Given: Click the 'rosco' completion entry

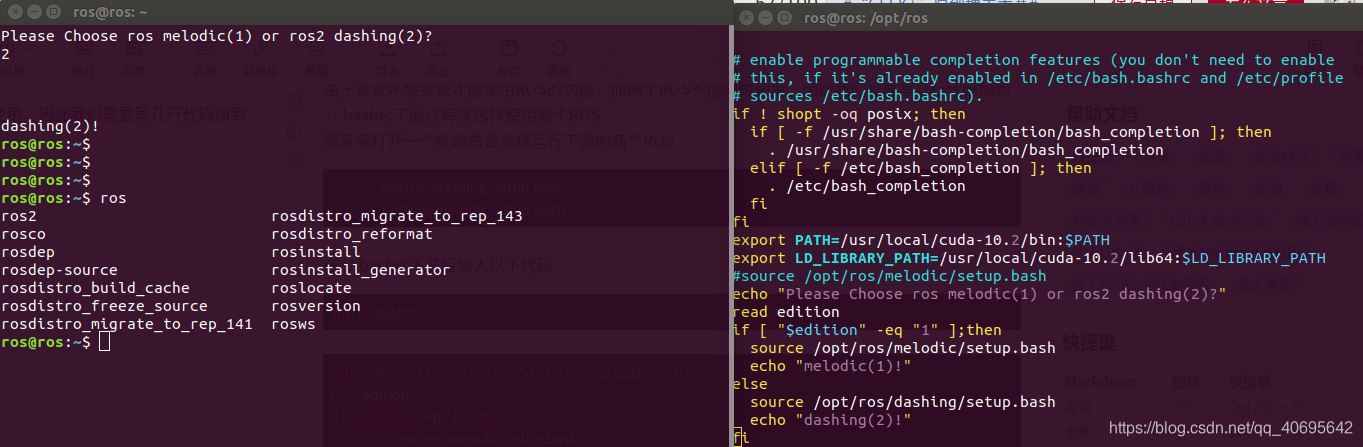Looking at the screenshot, I should [23, 234].
